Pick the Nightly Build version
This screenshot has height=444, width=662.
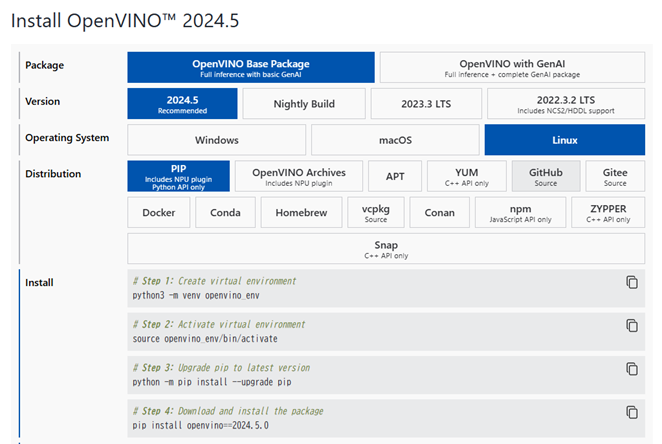point(304,104)
